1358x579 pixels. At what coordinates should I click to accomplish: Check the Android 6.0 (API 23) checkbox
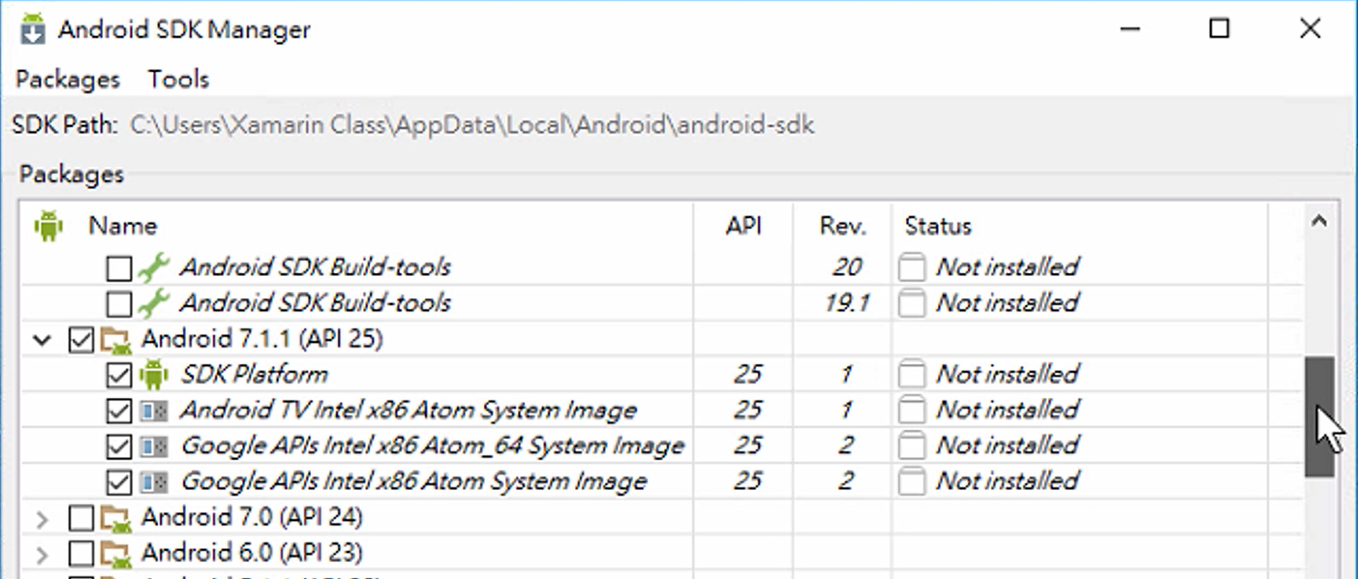click(81, 553)
